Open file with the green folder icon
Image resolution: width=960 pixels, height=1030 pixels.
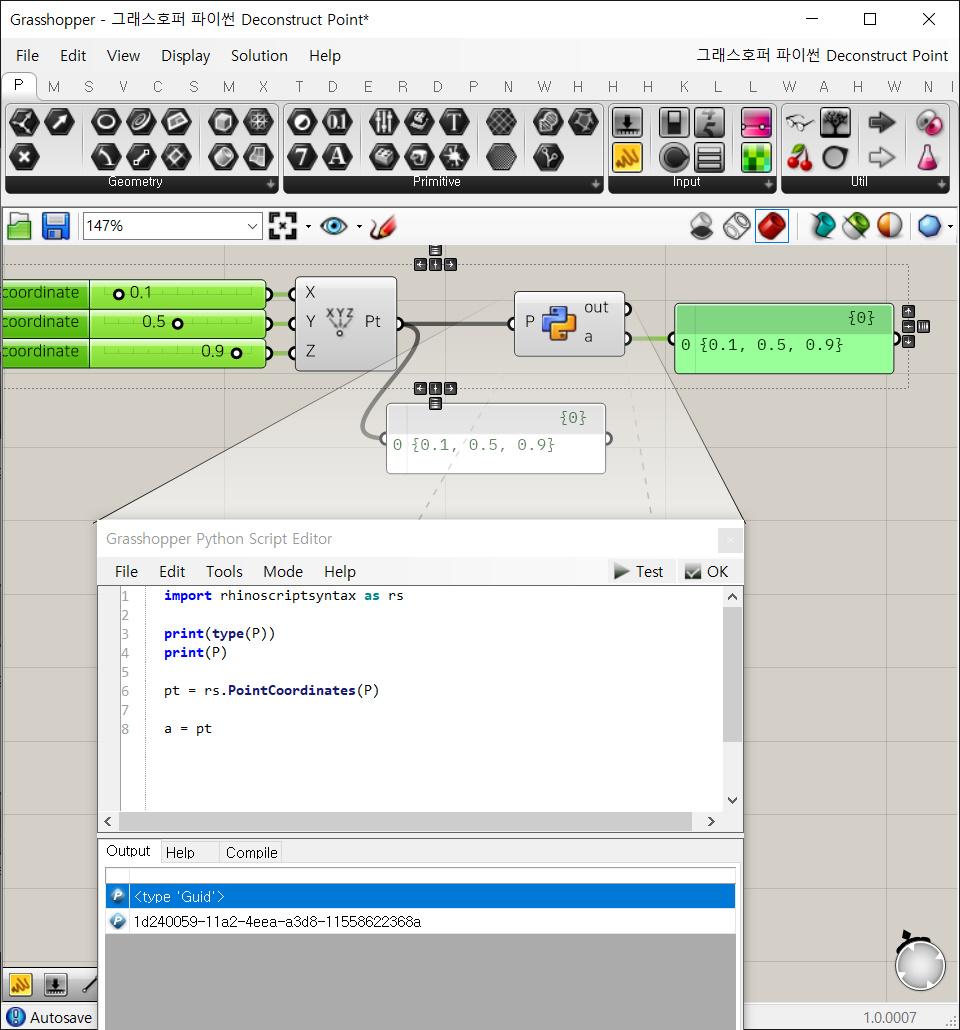click(20, 227)
